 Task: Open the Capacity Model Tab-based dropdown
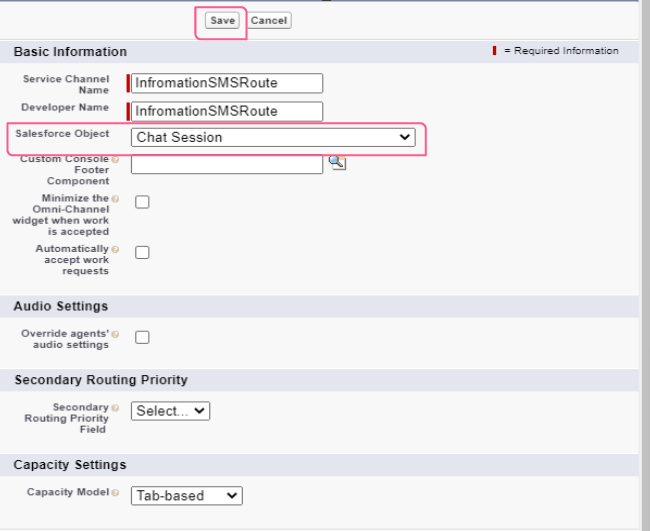tap(187, 495)
